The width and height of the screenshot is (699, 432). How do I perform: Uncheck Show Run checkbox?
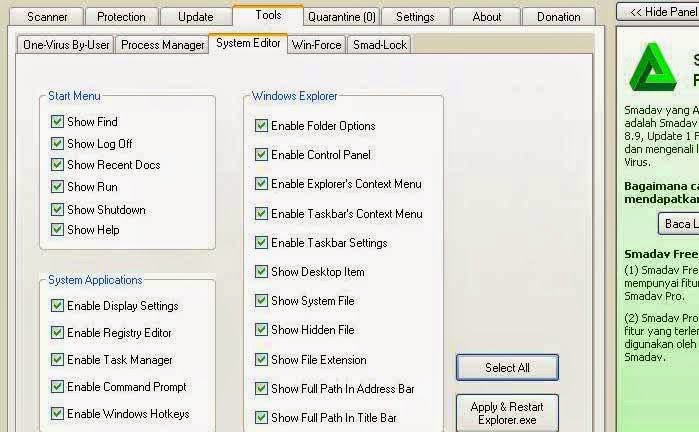tap(57, 186)
